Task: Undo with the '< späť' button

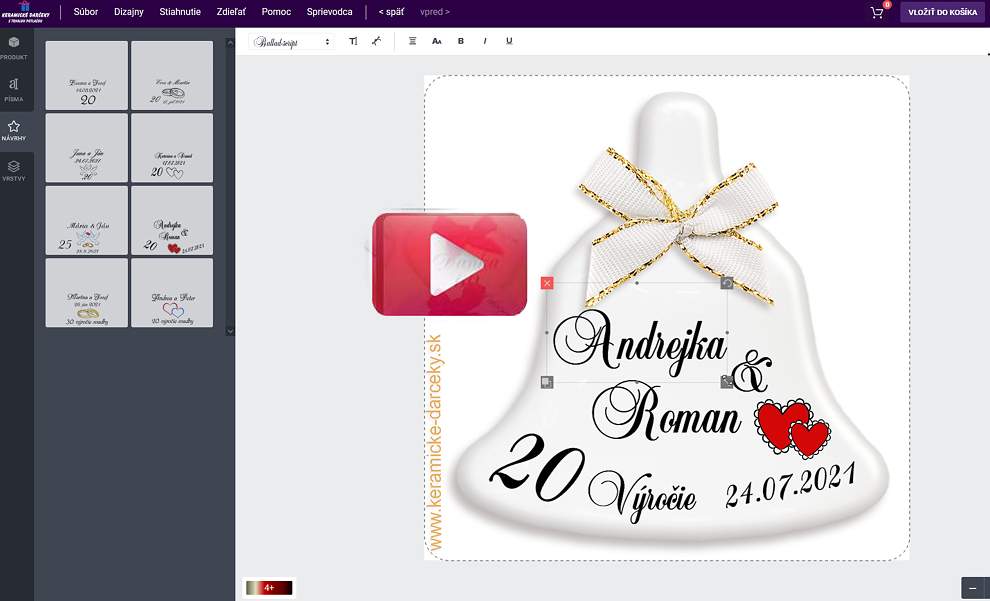Action: point(391,12)
